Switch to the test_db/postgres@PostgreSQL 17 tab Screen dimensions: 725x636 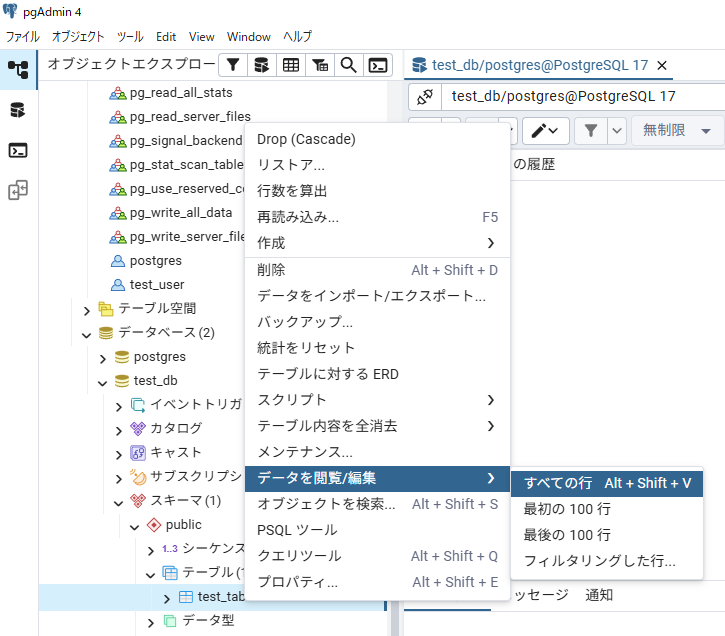(539, 65)
